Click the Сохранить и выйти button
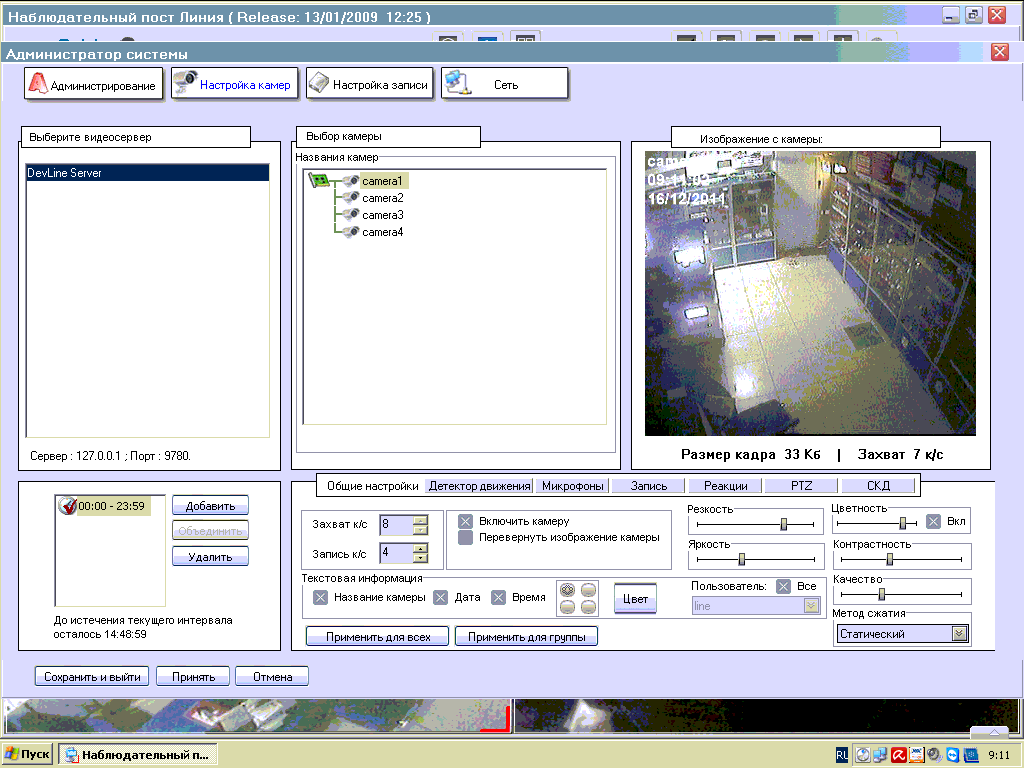This screenshot has width=1024, height=768. click(x=92, y=677)
